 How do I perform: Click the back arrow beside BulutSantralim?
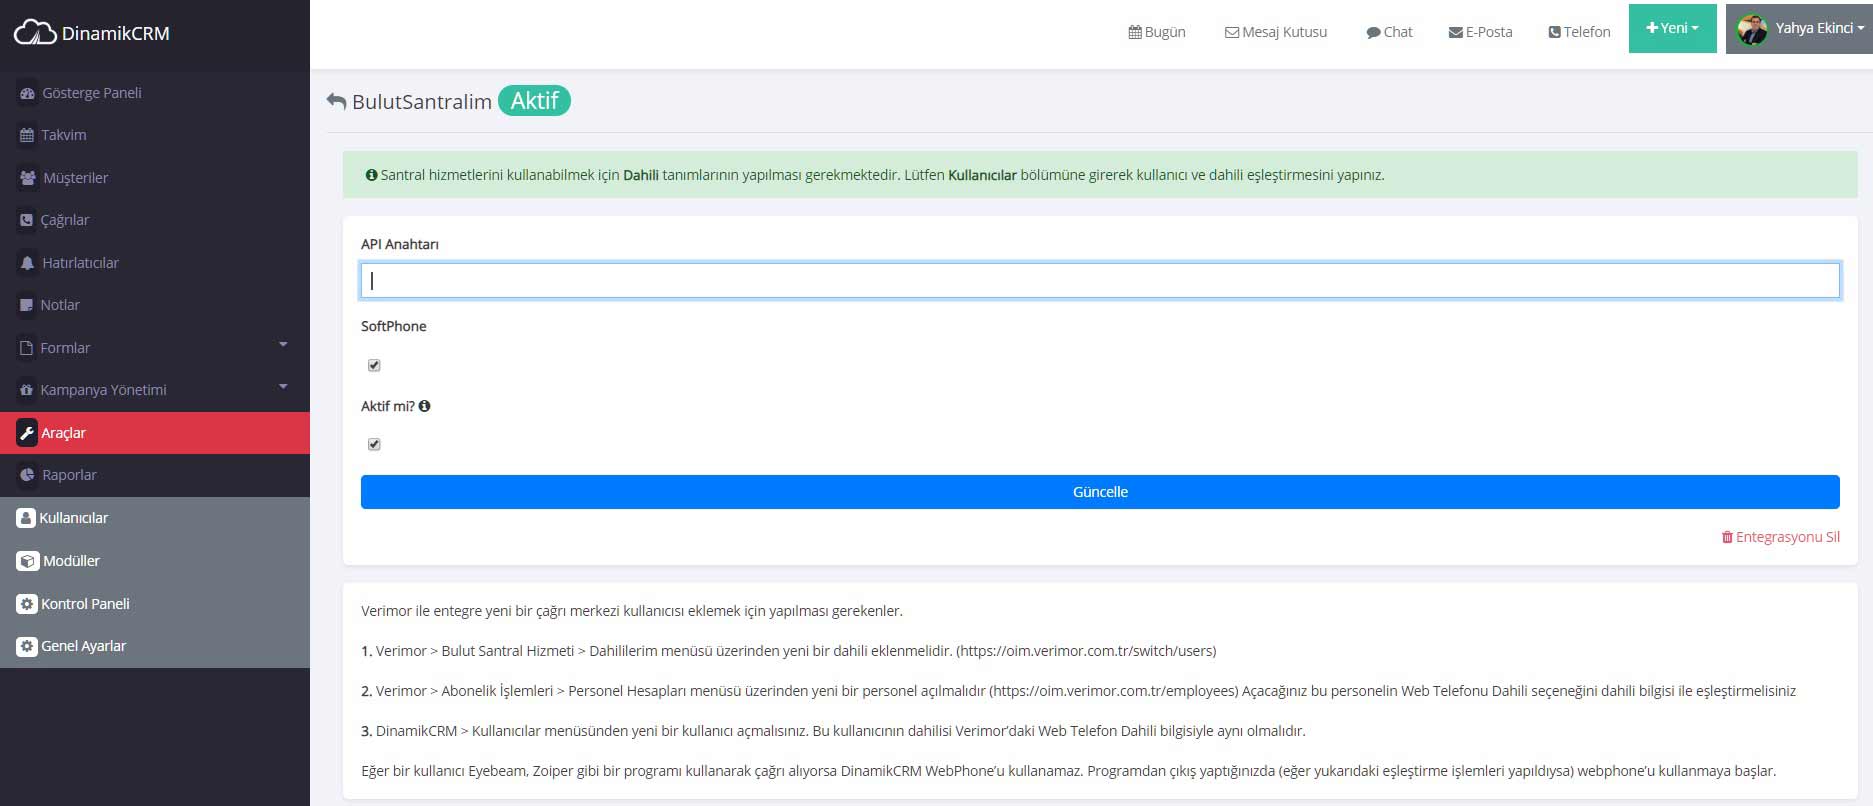[x=336, y=102]
